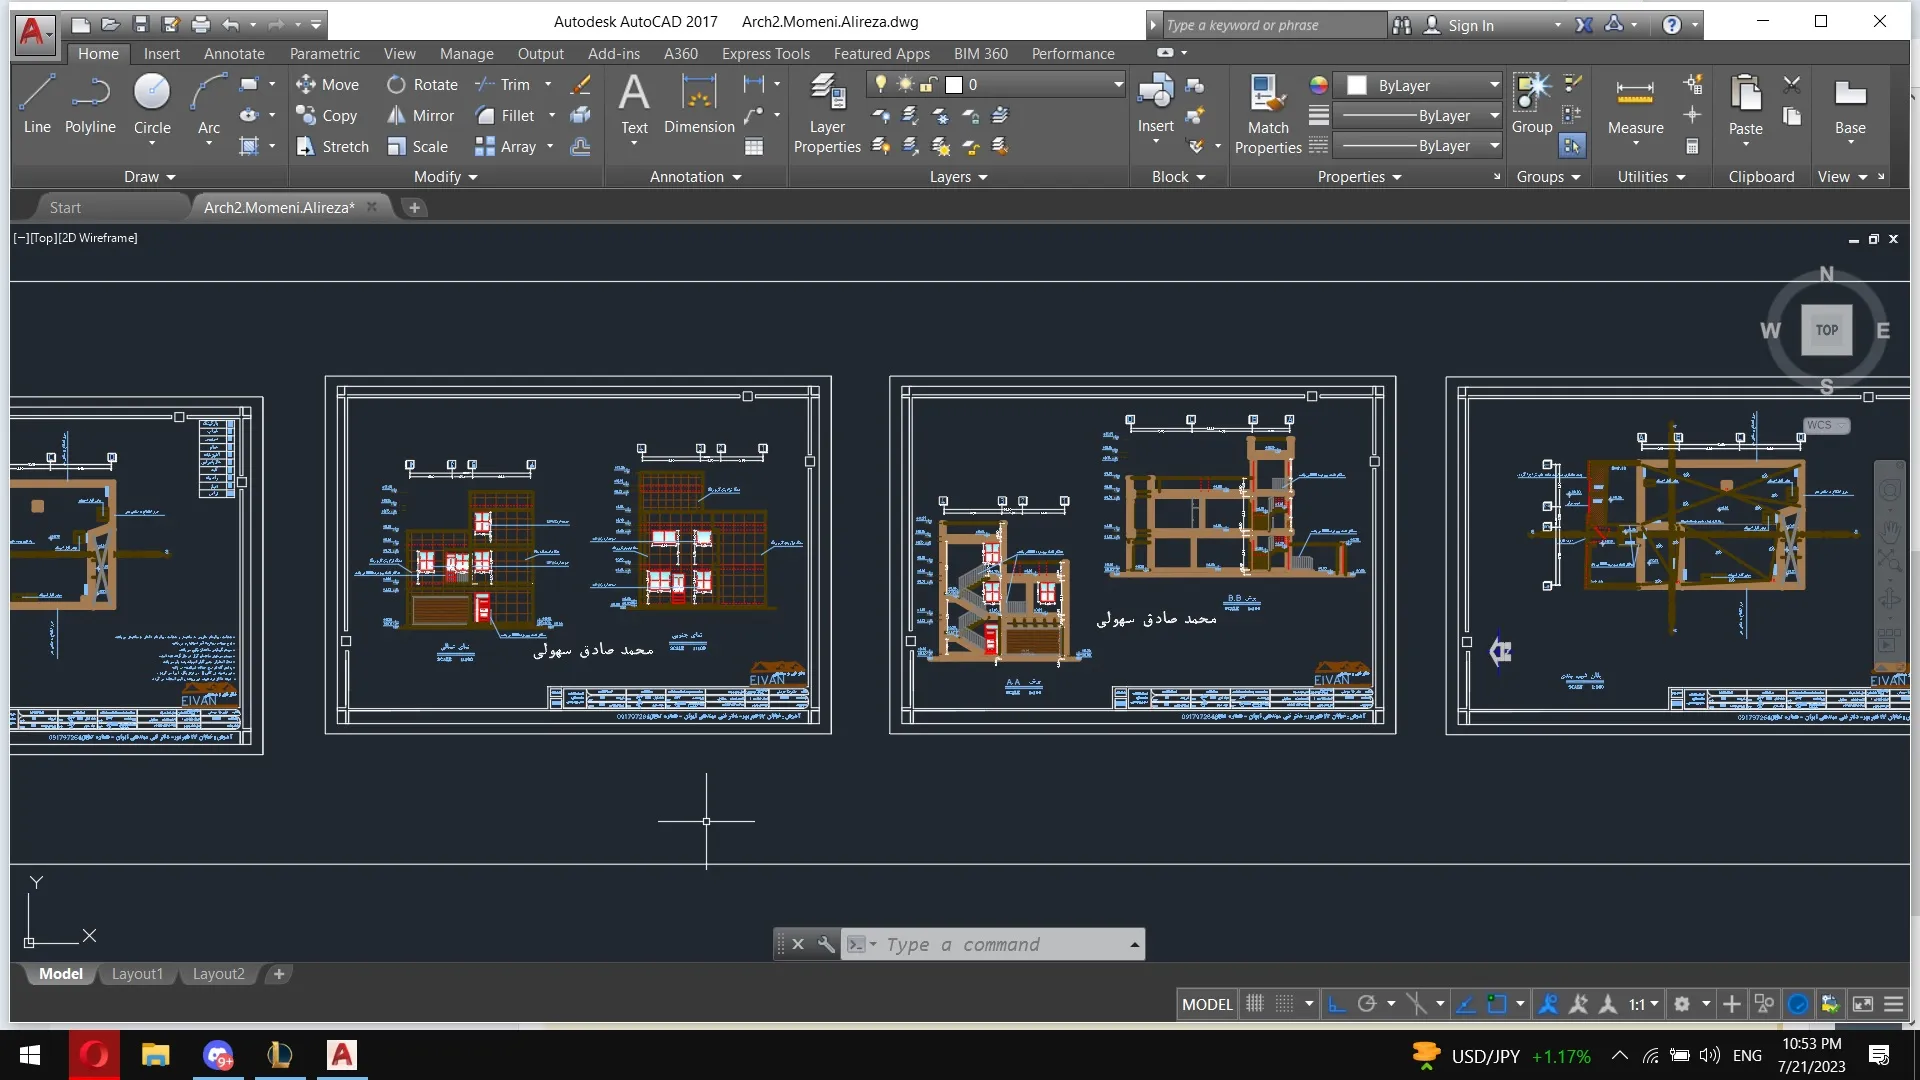Toggle ortho mode in status bar
This screenshot has width=1920, height=1080.
pos(1337,1004)
